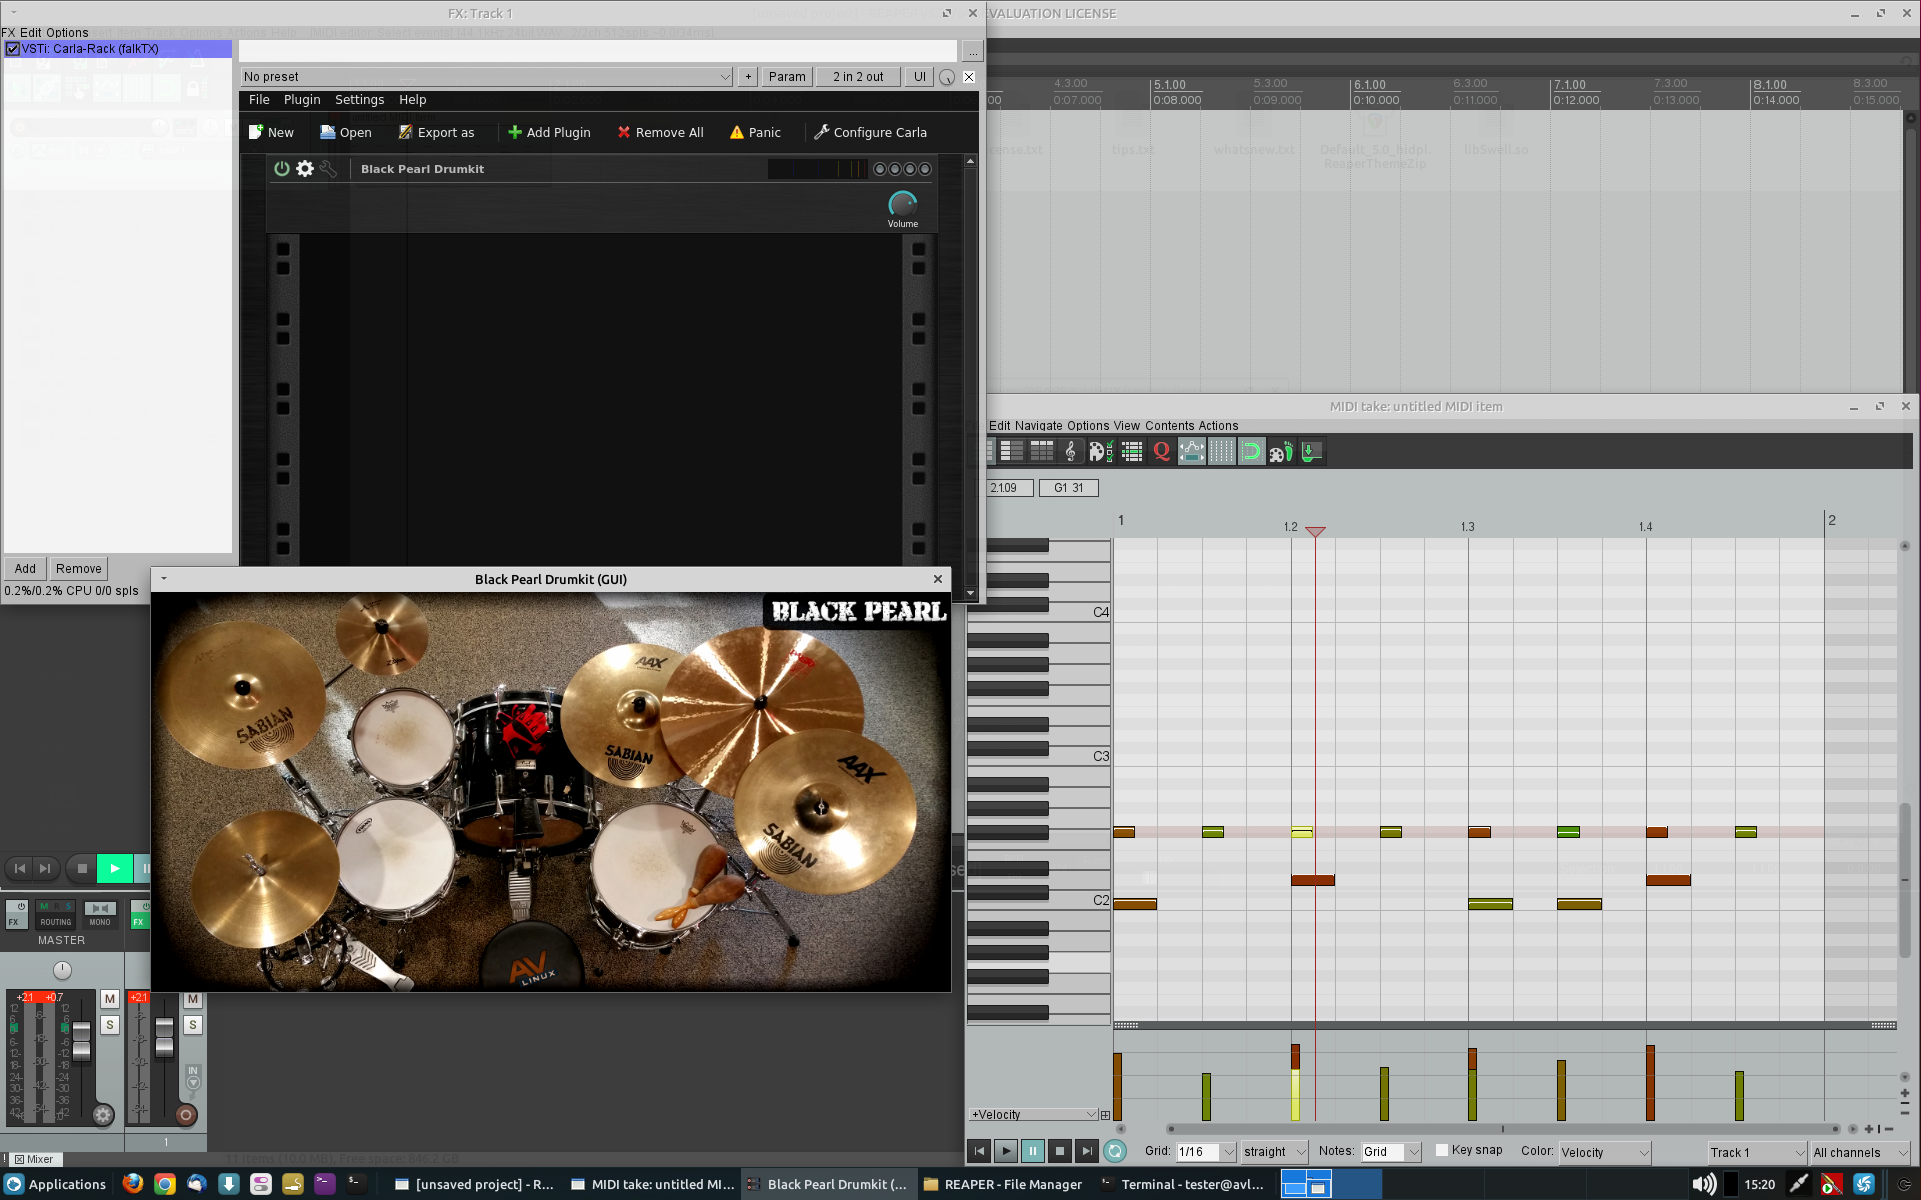
Task: Toggle the Black Pearl Drumkit power icon
Action: click(x=281, y=169)
